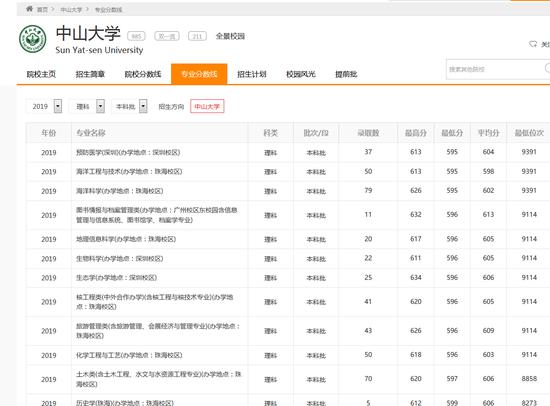Click the 生态学 major row name

[x=116, y=278]
